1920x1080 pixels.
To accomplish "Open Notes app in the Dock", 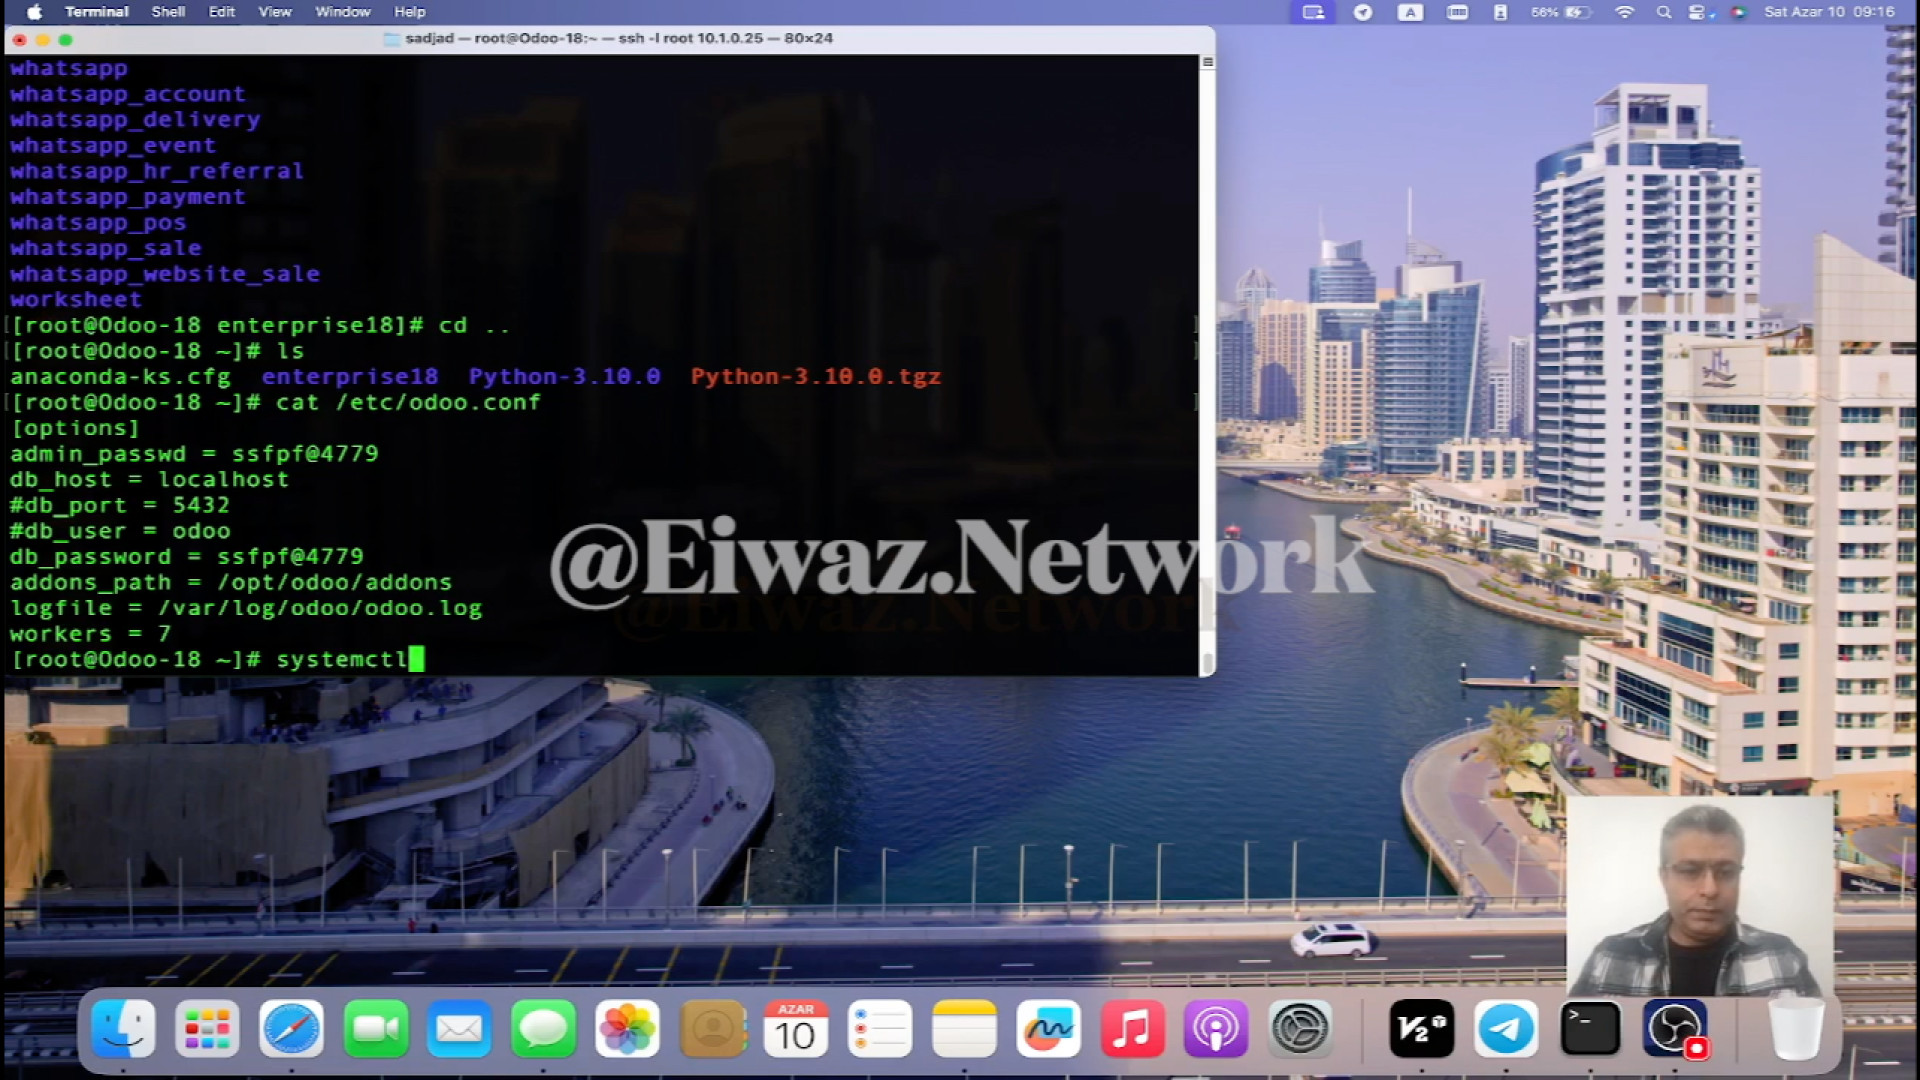I will pyautogui.click(x=964, y=1028).
